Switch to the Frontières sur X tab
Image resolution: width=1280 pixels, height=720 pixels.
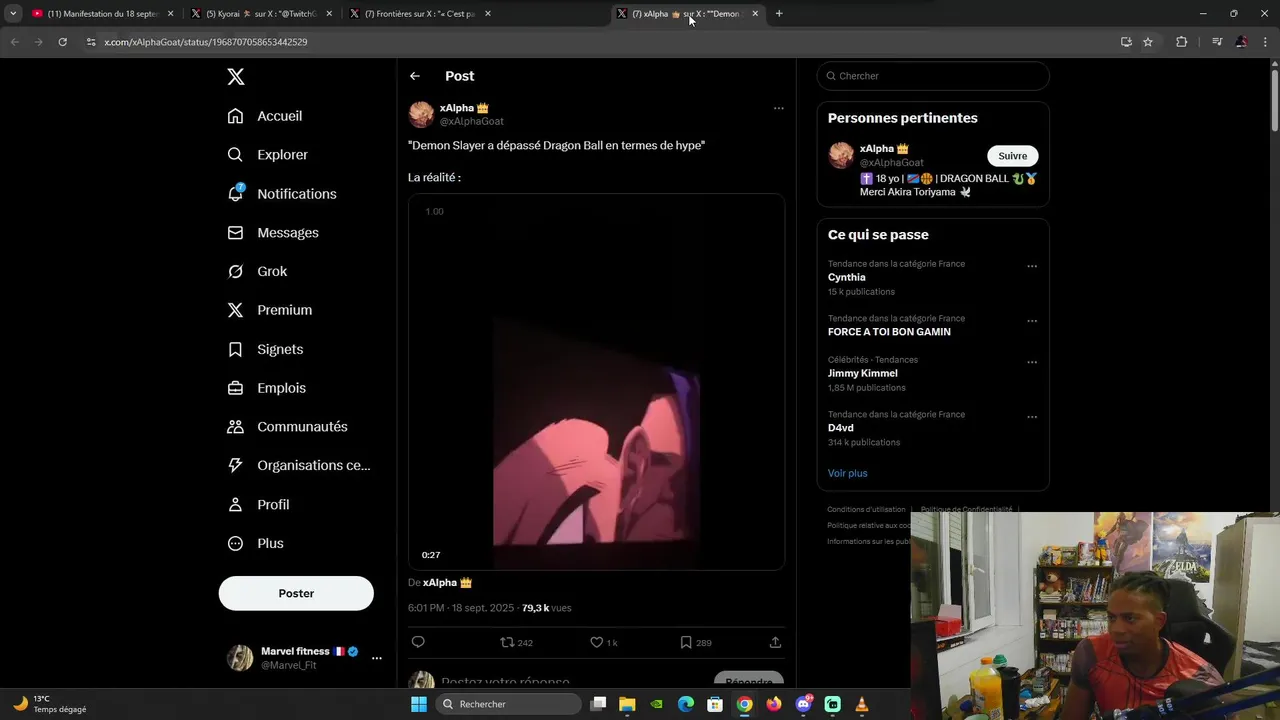click(x=419, y=14)
